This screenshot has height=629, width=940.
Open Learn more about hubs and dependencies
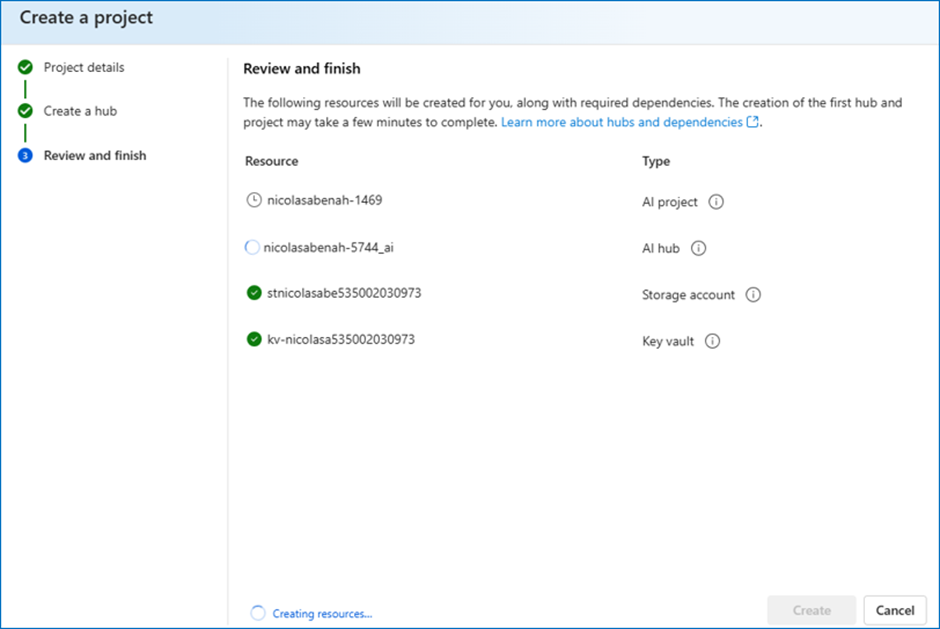pyautogui.click(x=622, y=122)
